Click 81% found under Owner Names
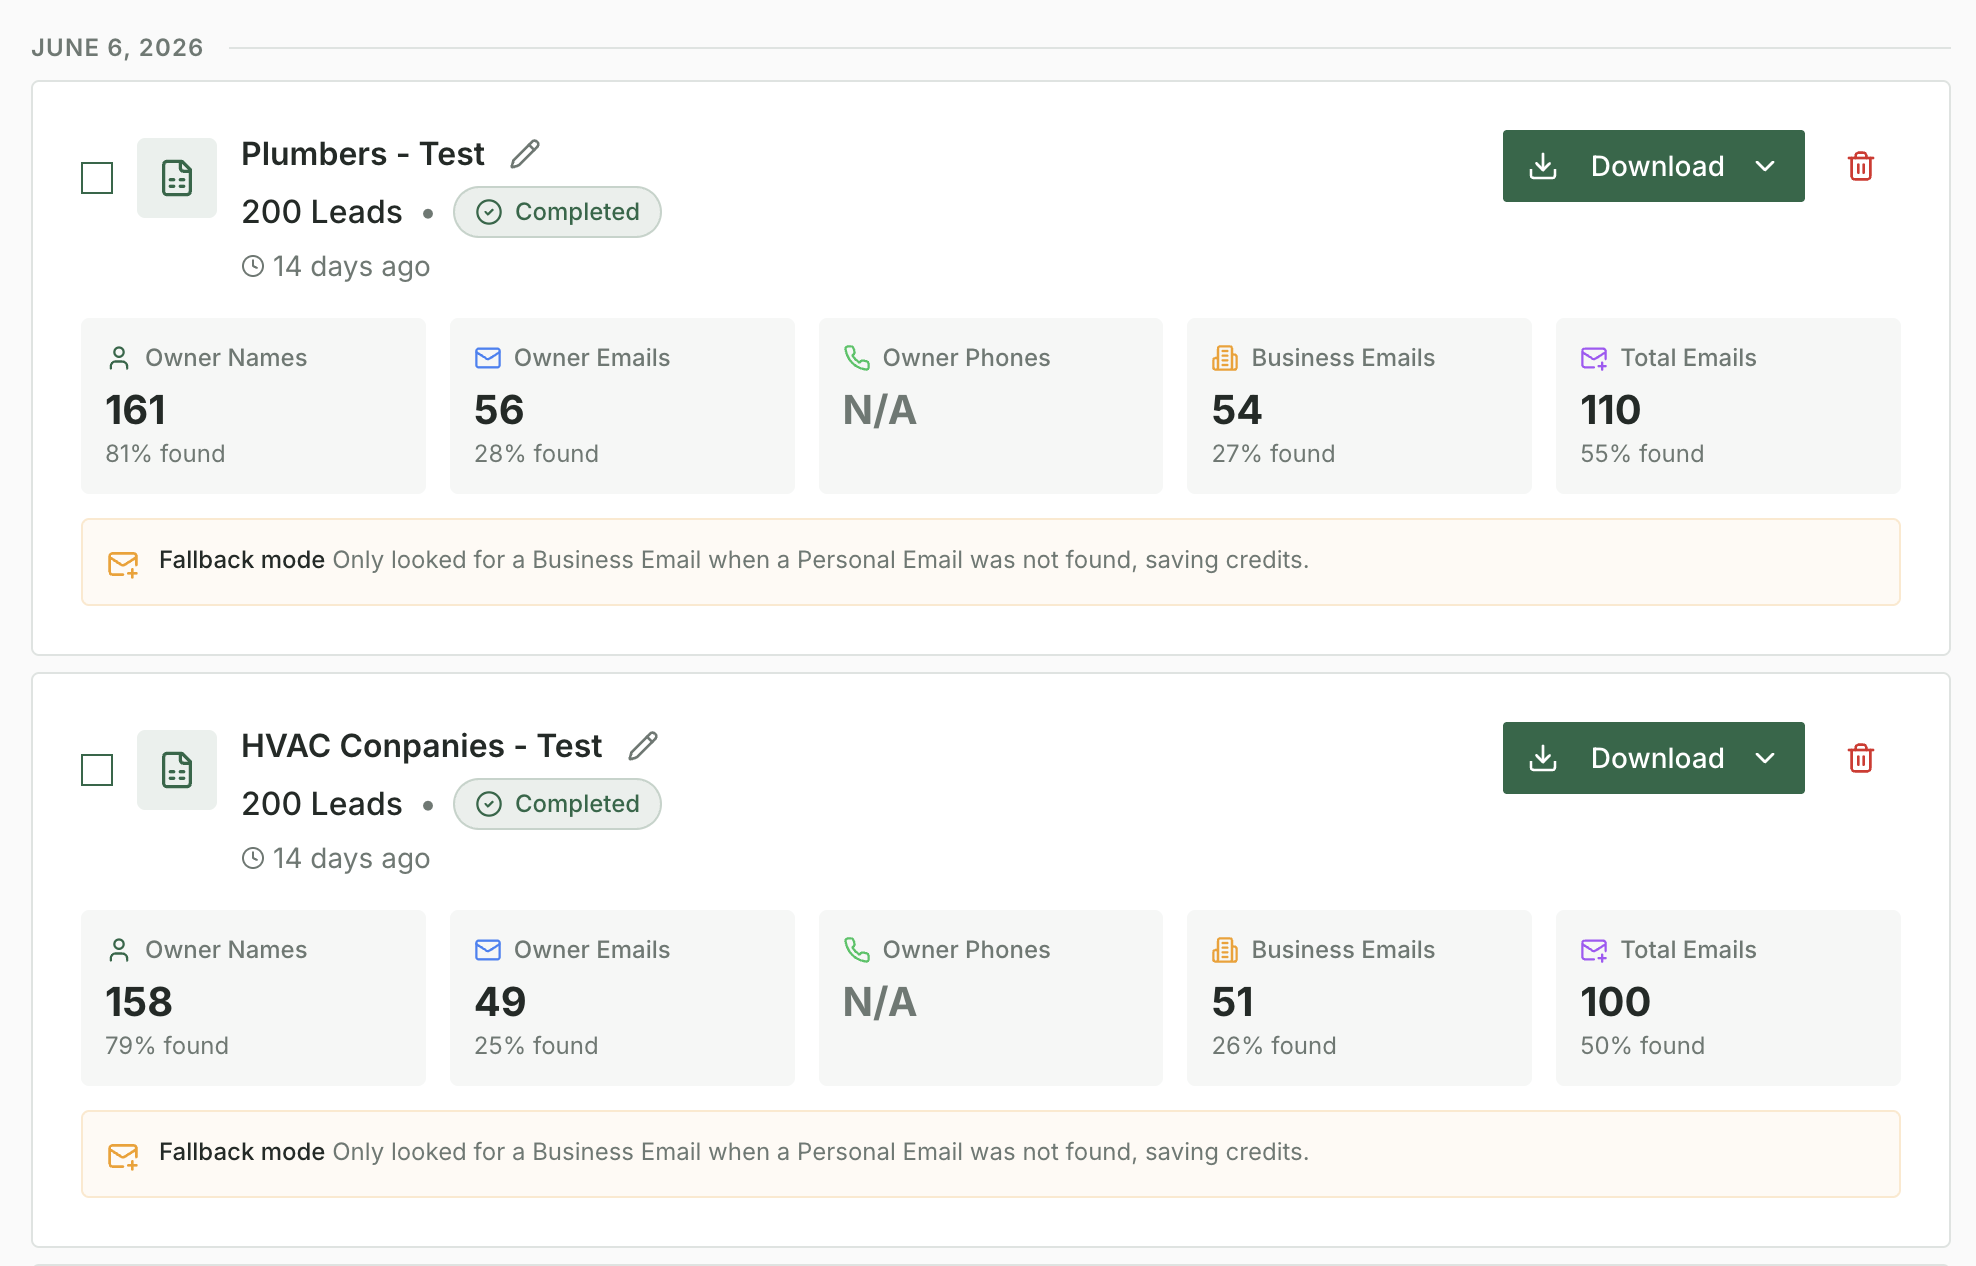This screenshot has height=1266, width=1976. point(166,454)
